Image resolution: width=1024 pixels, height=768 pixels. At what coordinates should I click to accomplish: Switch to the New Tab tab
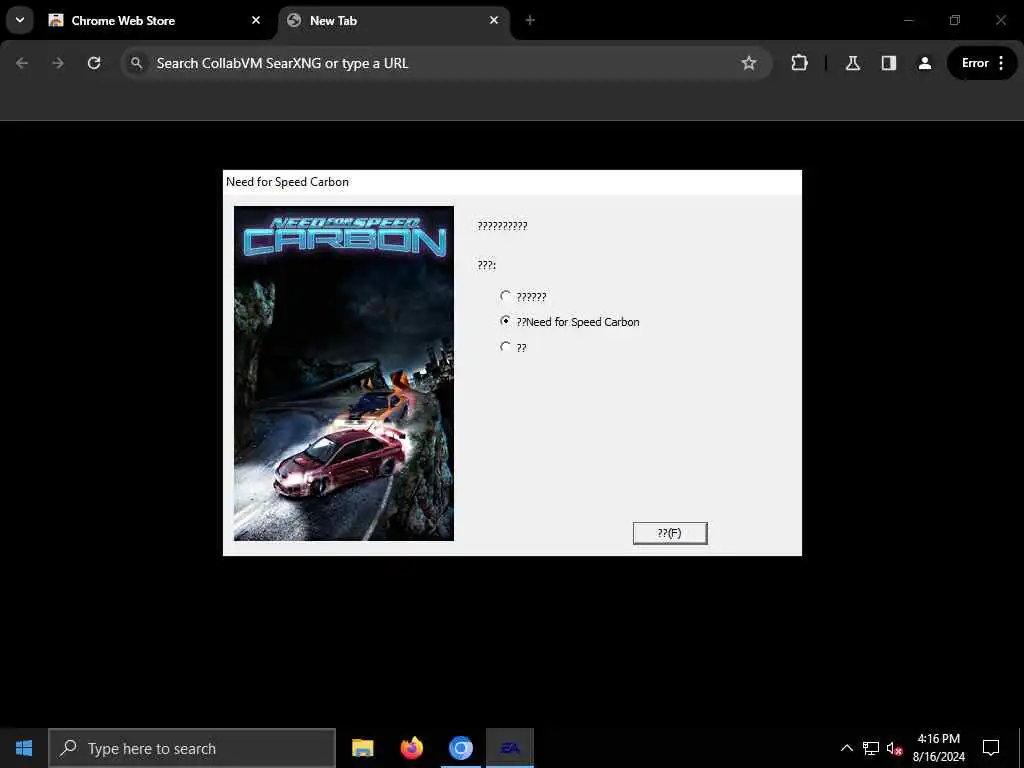click(x=394, y=21)
